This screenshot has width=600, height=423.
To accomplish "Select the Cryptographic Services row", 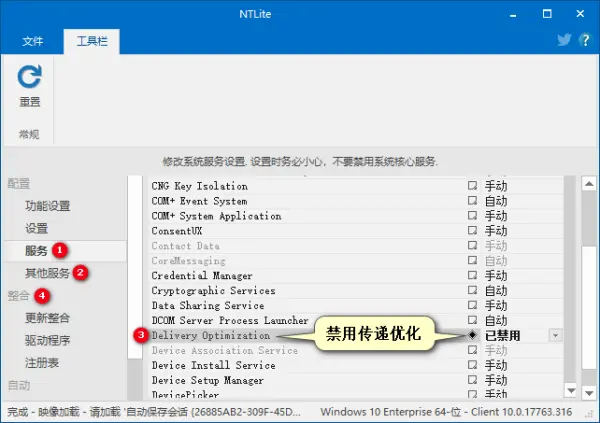I will point(356,291).
